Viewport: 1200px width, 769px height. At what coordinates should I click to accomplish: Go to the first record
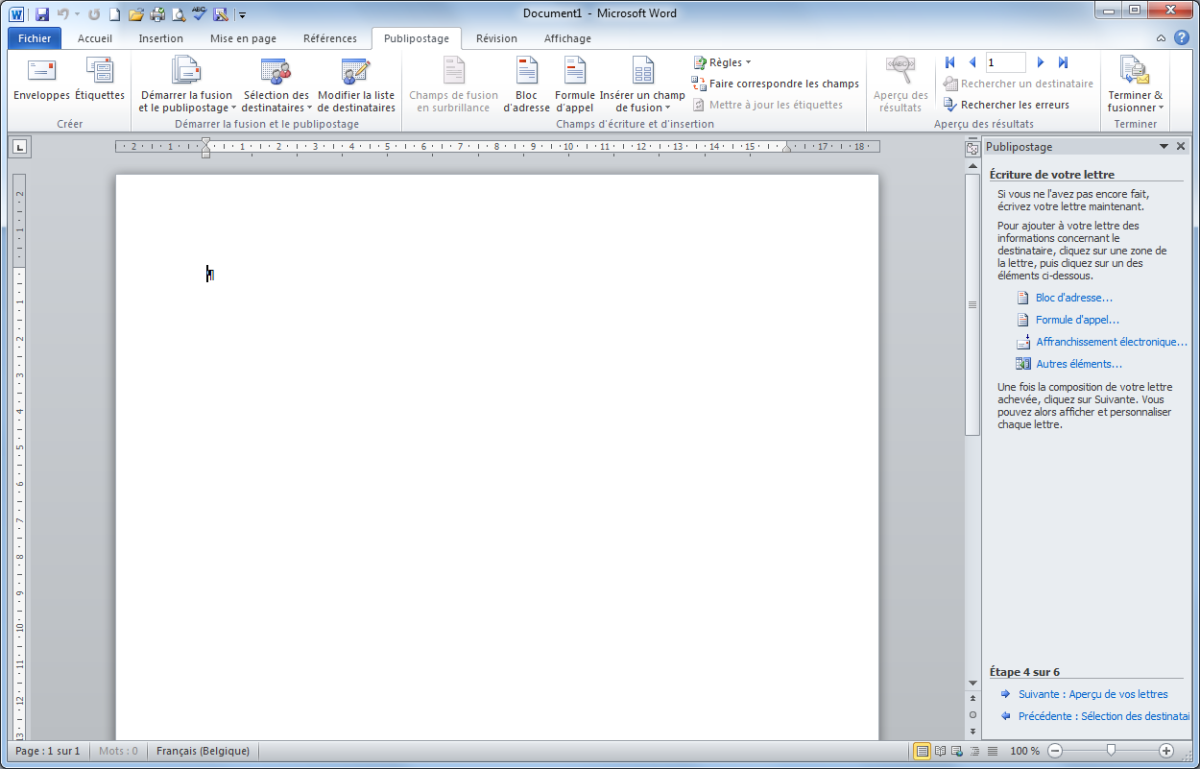point(950,62)
